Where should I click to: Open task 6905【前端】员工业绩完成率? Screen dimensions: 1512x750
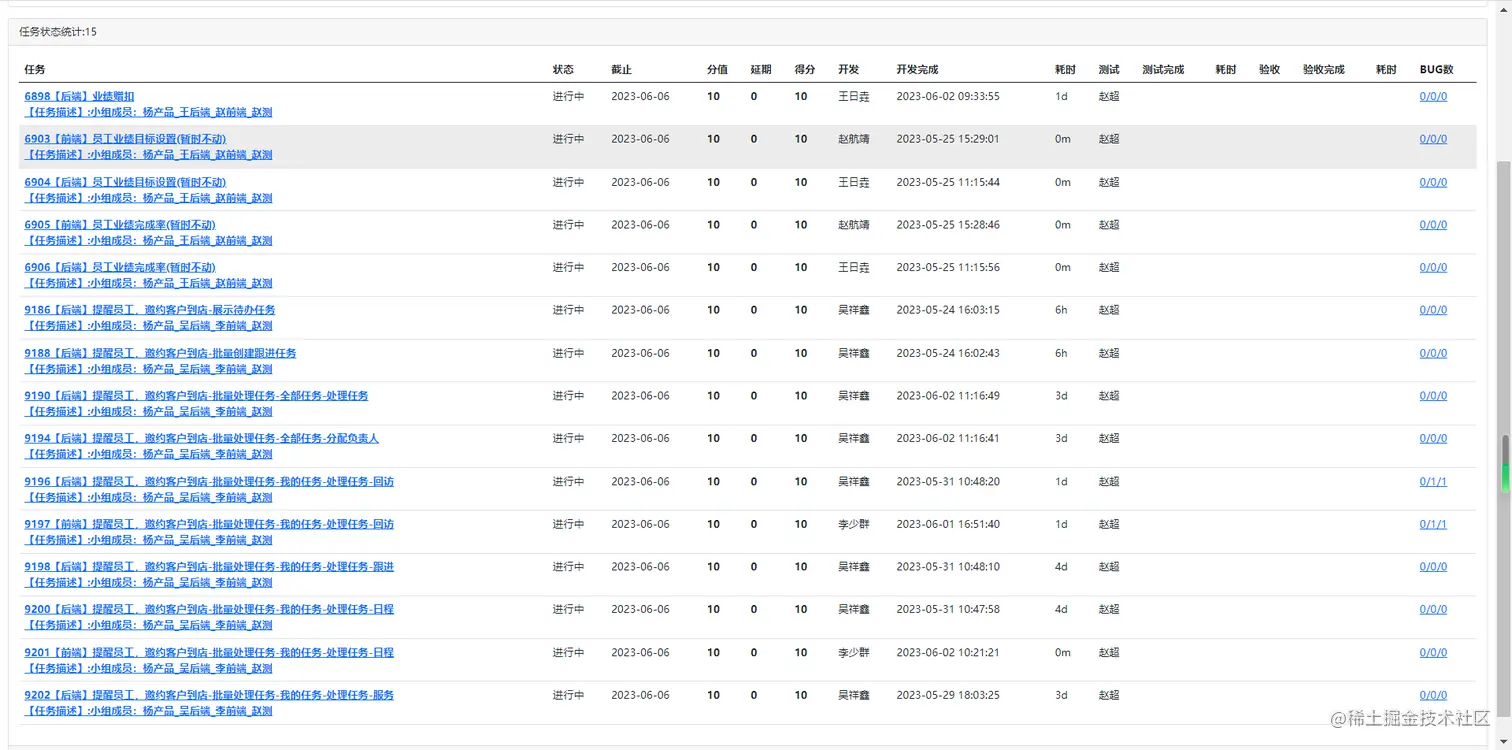[x=120, y=225]
